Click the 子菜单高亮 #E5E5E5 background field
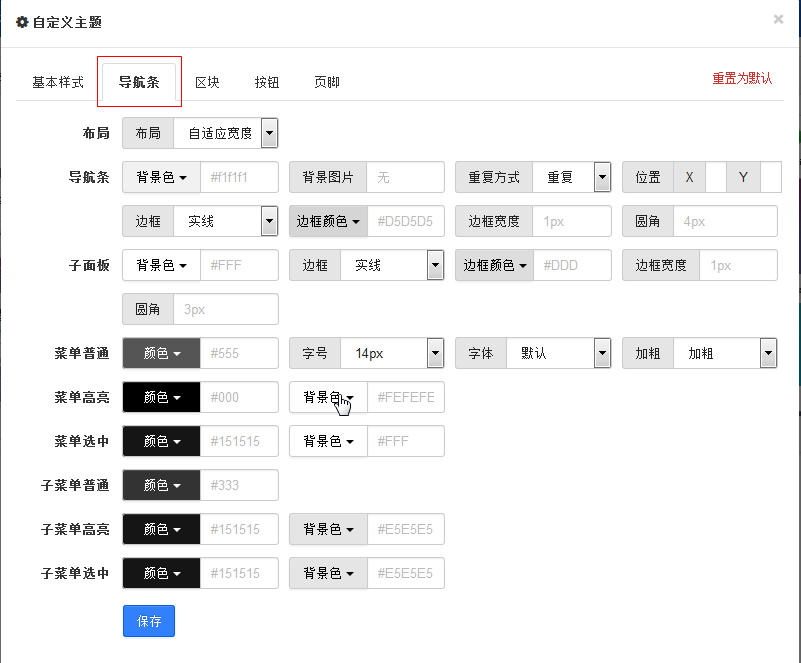Screen dimensions: 801x663 [x=406, y=529]
